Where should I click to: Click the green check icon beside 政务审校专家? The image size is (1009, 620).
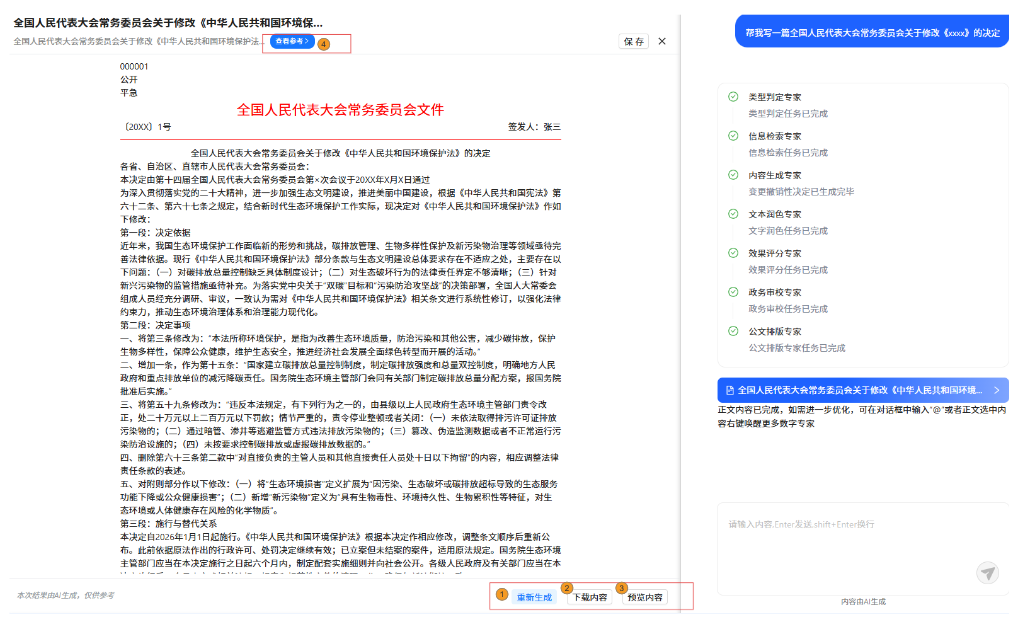coord(733,292)
